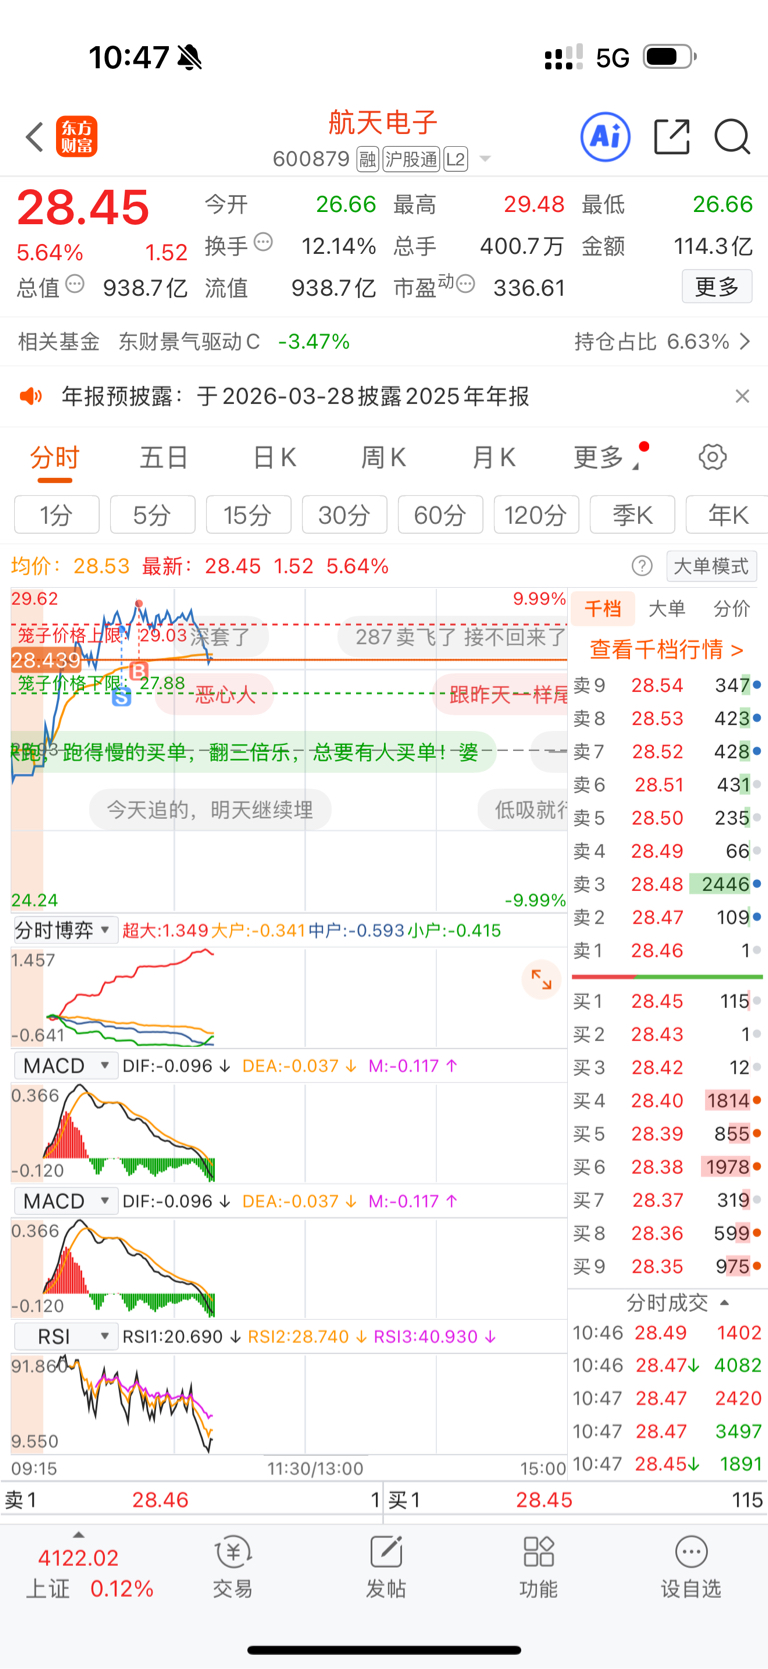Viewport: 768px width, 1669px height.
Task: Open the first MACD indicator dropdown
Action: coord(65,1066)
